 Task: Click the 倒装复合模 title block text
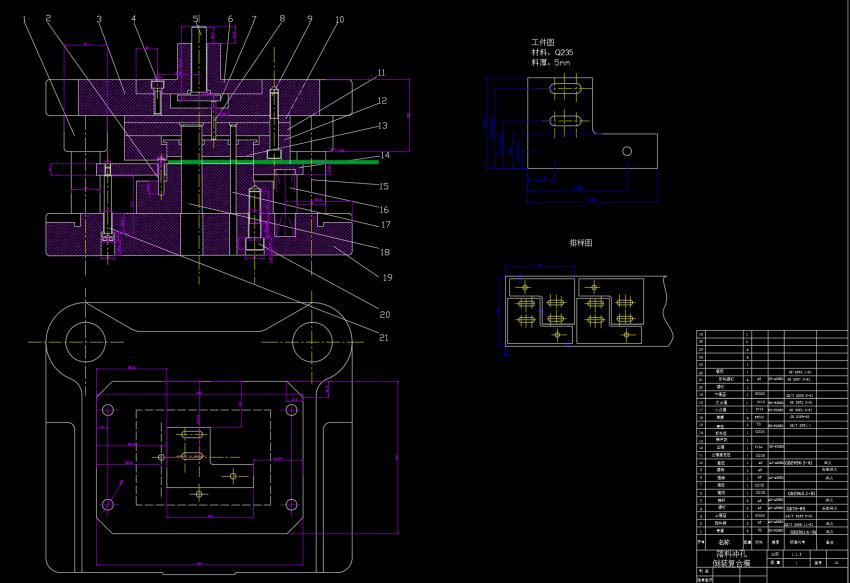coord(731,563)
